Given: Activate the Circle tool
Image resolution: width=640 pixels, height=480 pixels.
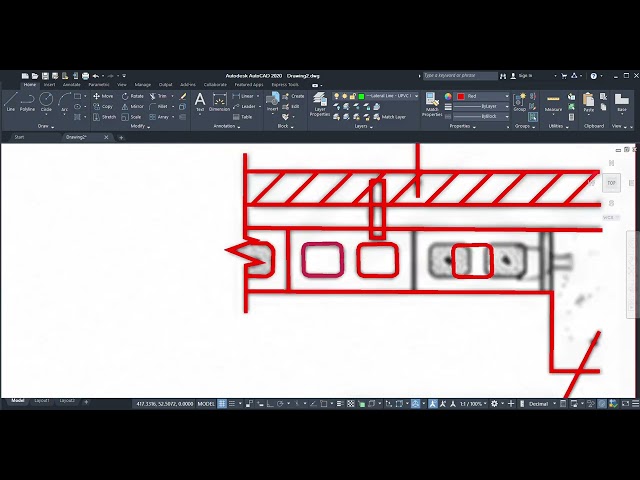Looking at the screenshot, I should pos(46,102).
